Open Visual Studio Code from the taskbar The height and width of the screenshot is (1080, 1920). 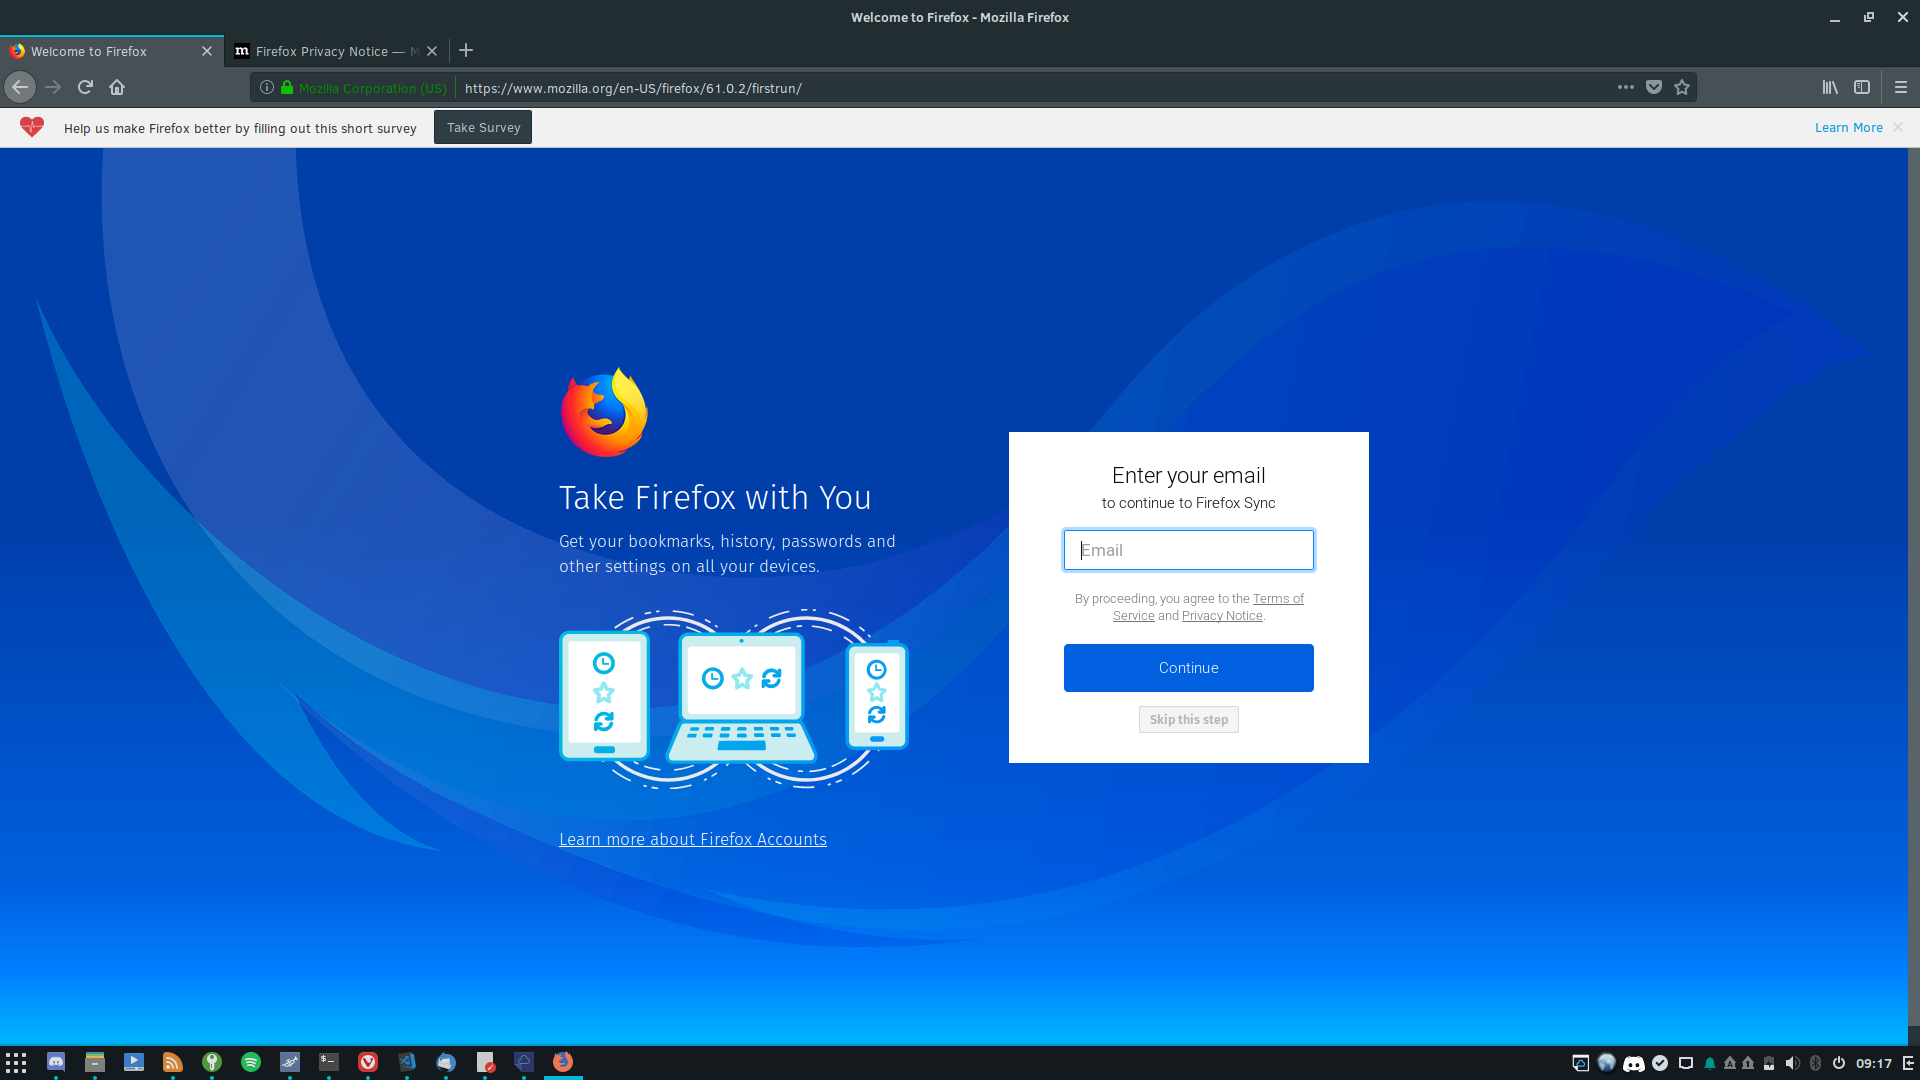click(407, 1062)
